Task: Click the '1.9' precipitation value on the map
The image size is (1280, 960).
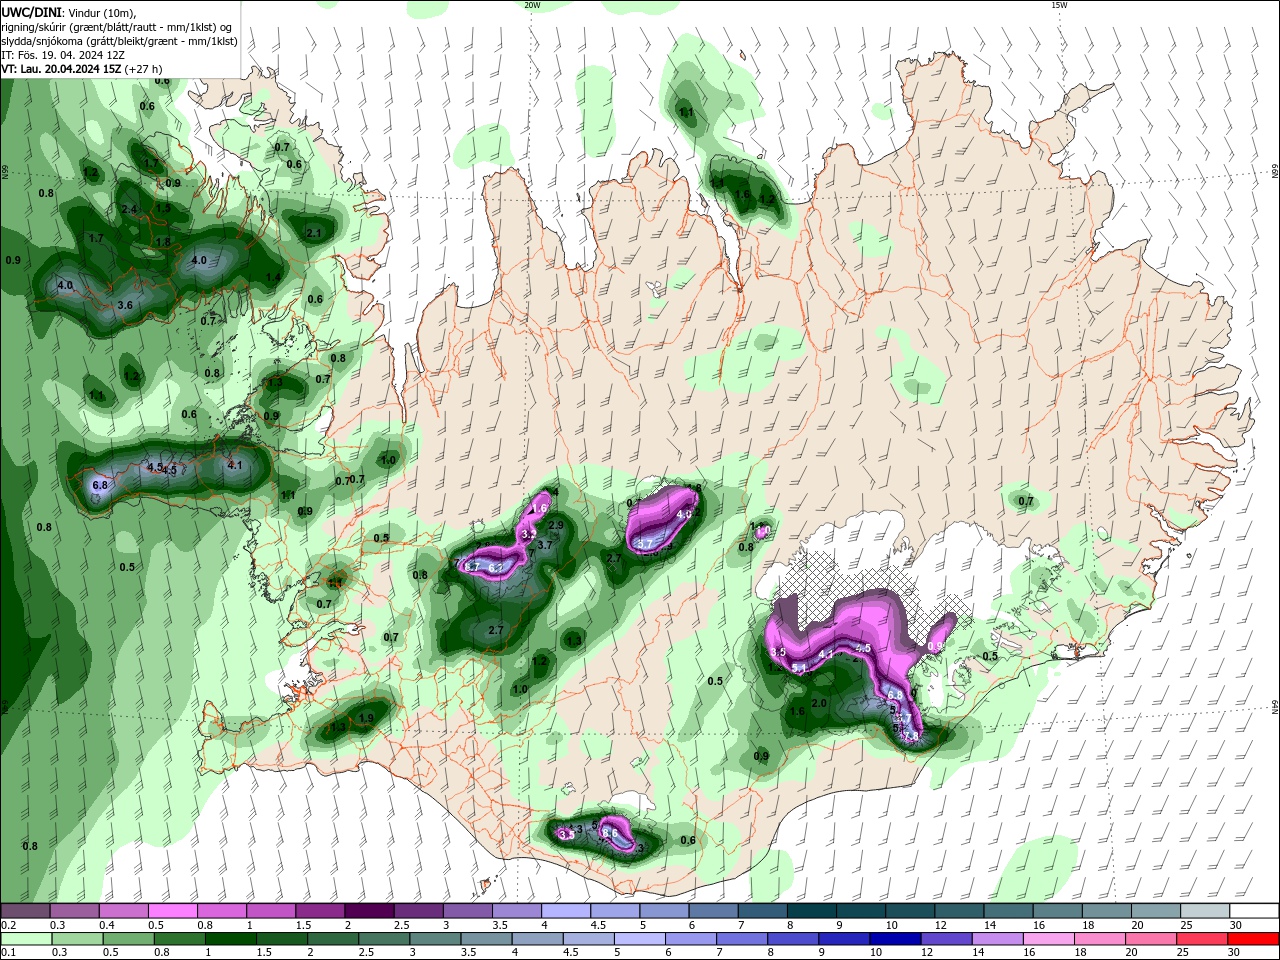Action: (x=366, y=718)
